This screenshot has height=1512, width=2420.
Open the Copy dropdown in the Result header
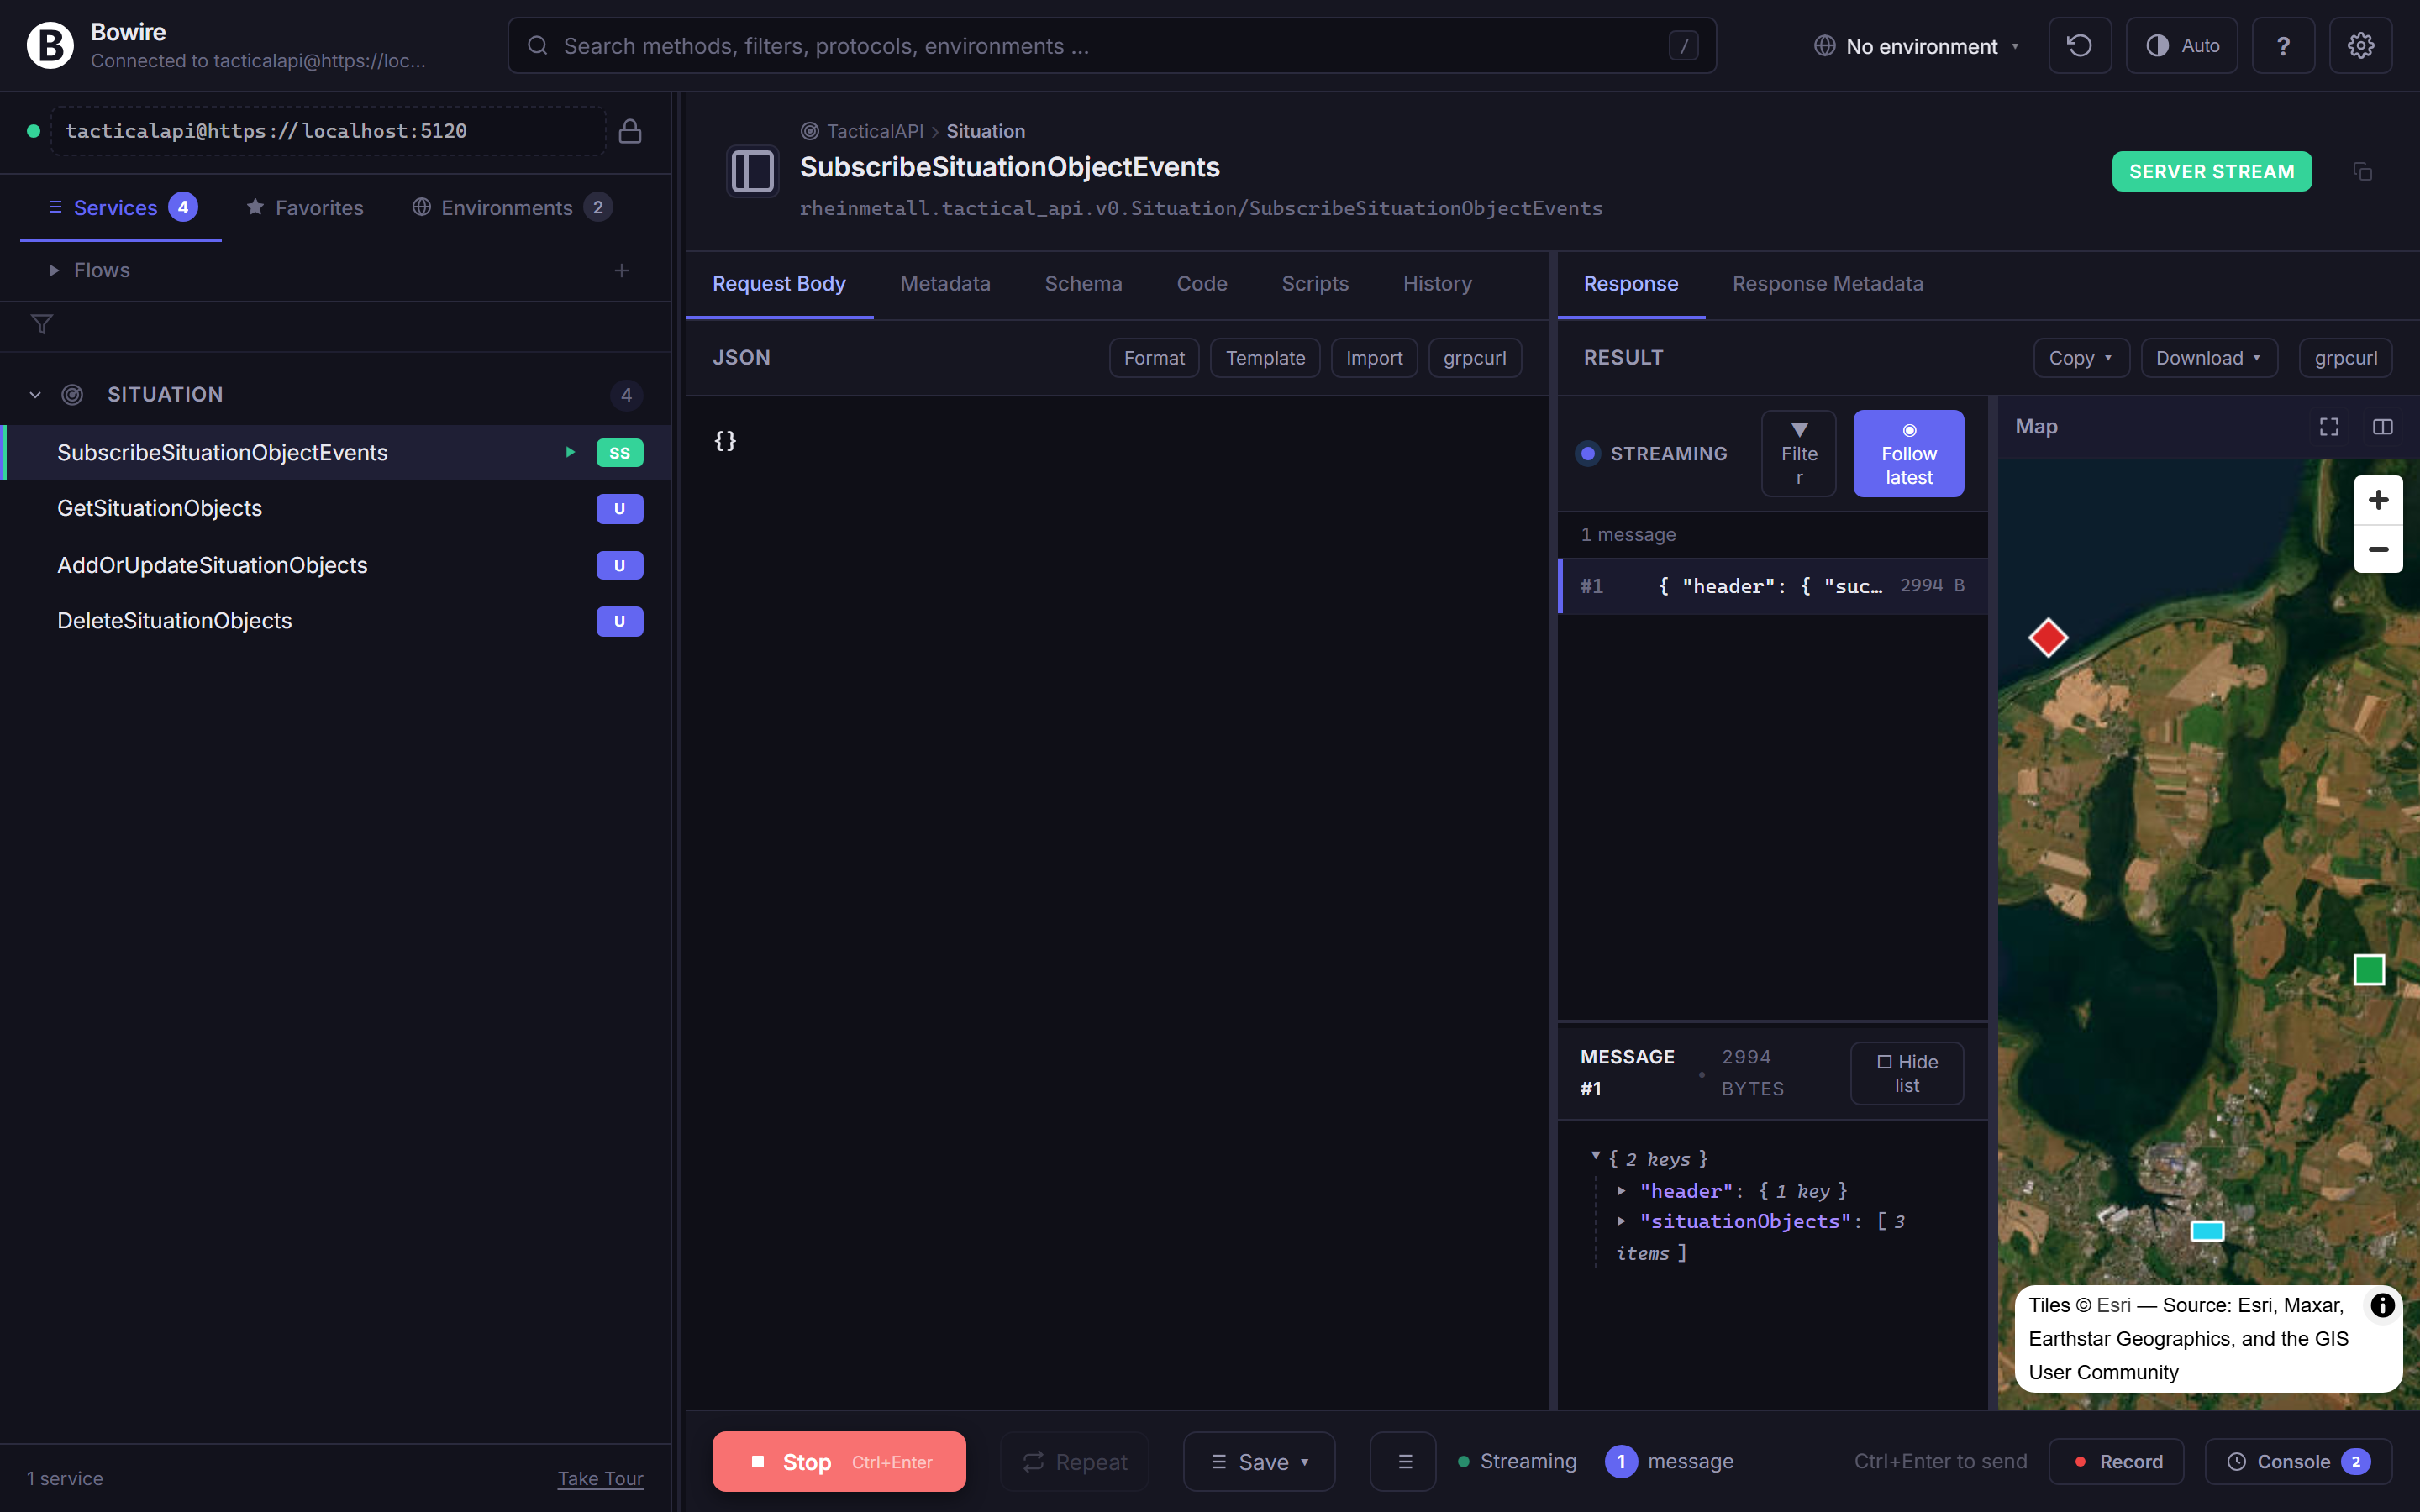click(x=2081, y=358)
